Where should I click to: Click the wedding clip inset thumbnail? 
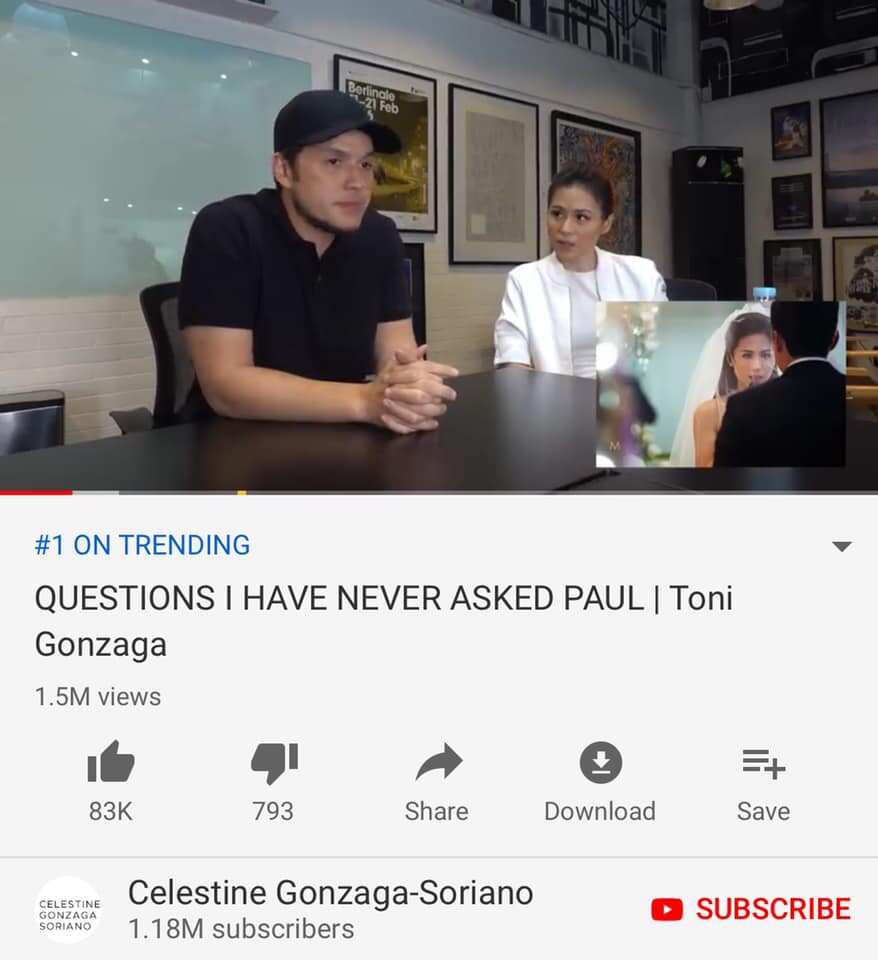[x=721, y=384]
